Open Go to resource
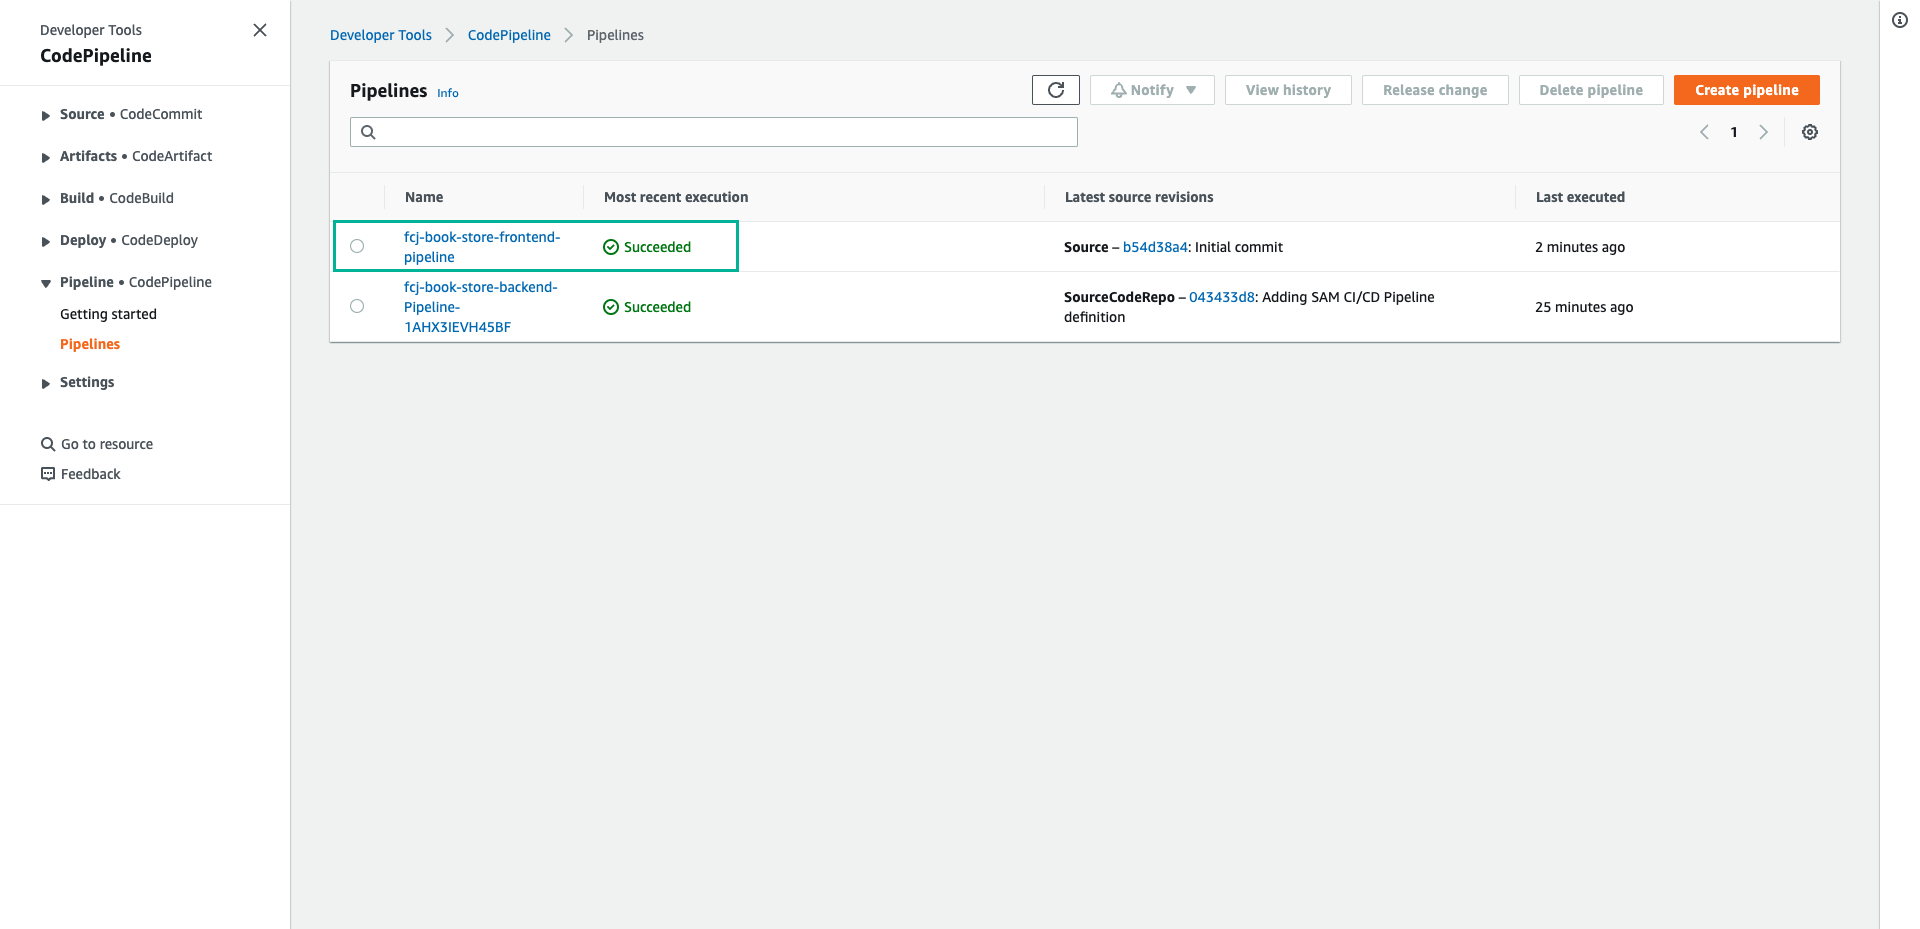This screenshot has height=929, width=1920. coord(107,444)
